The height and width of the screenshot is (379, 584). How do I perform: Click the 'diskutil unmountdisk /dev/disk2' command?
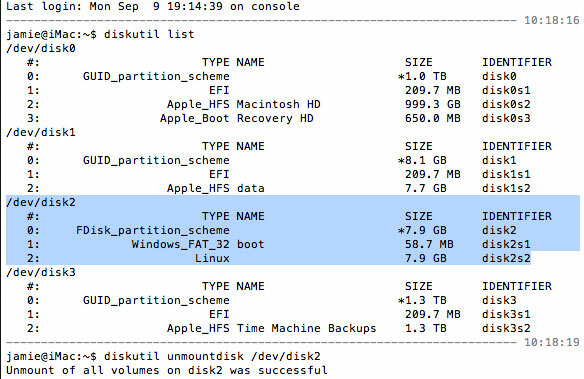tap(212, 356)
